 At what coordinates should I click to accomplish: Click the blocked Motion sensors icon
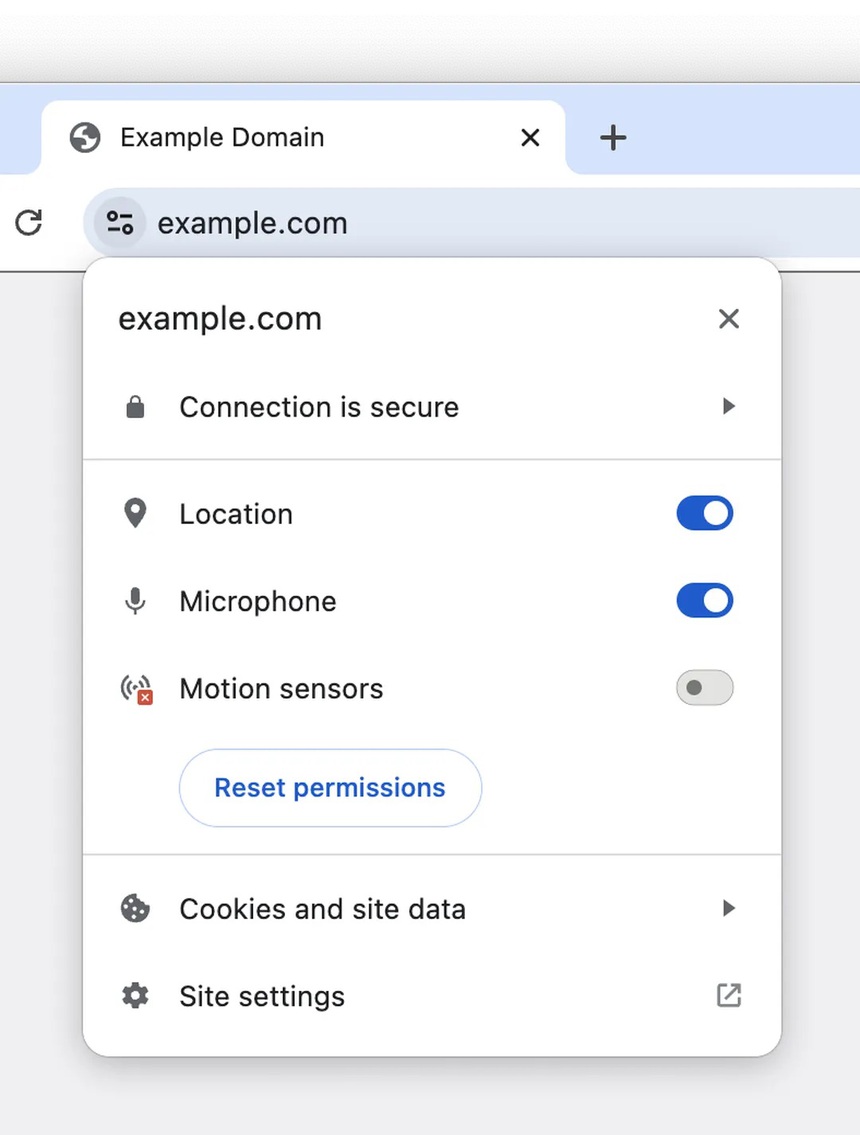point(136,689)
